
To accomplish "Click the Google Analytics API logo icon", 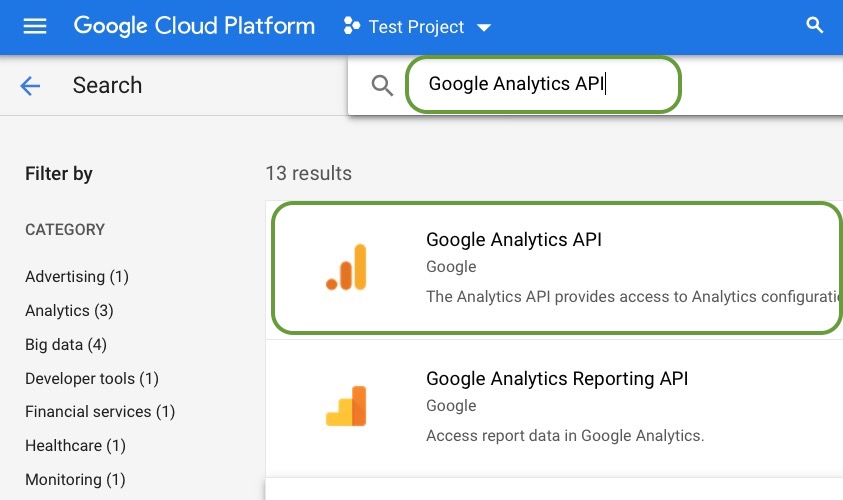I will pyautogui.click(x=346, y=267).
